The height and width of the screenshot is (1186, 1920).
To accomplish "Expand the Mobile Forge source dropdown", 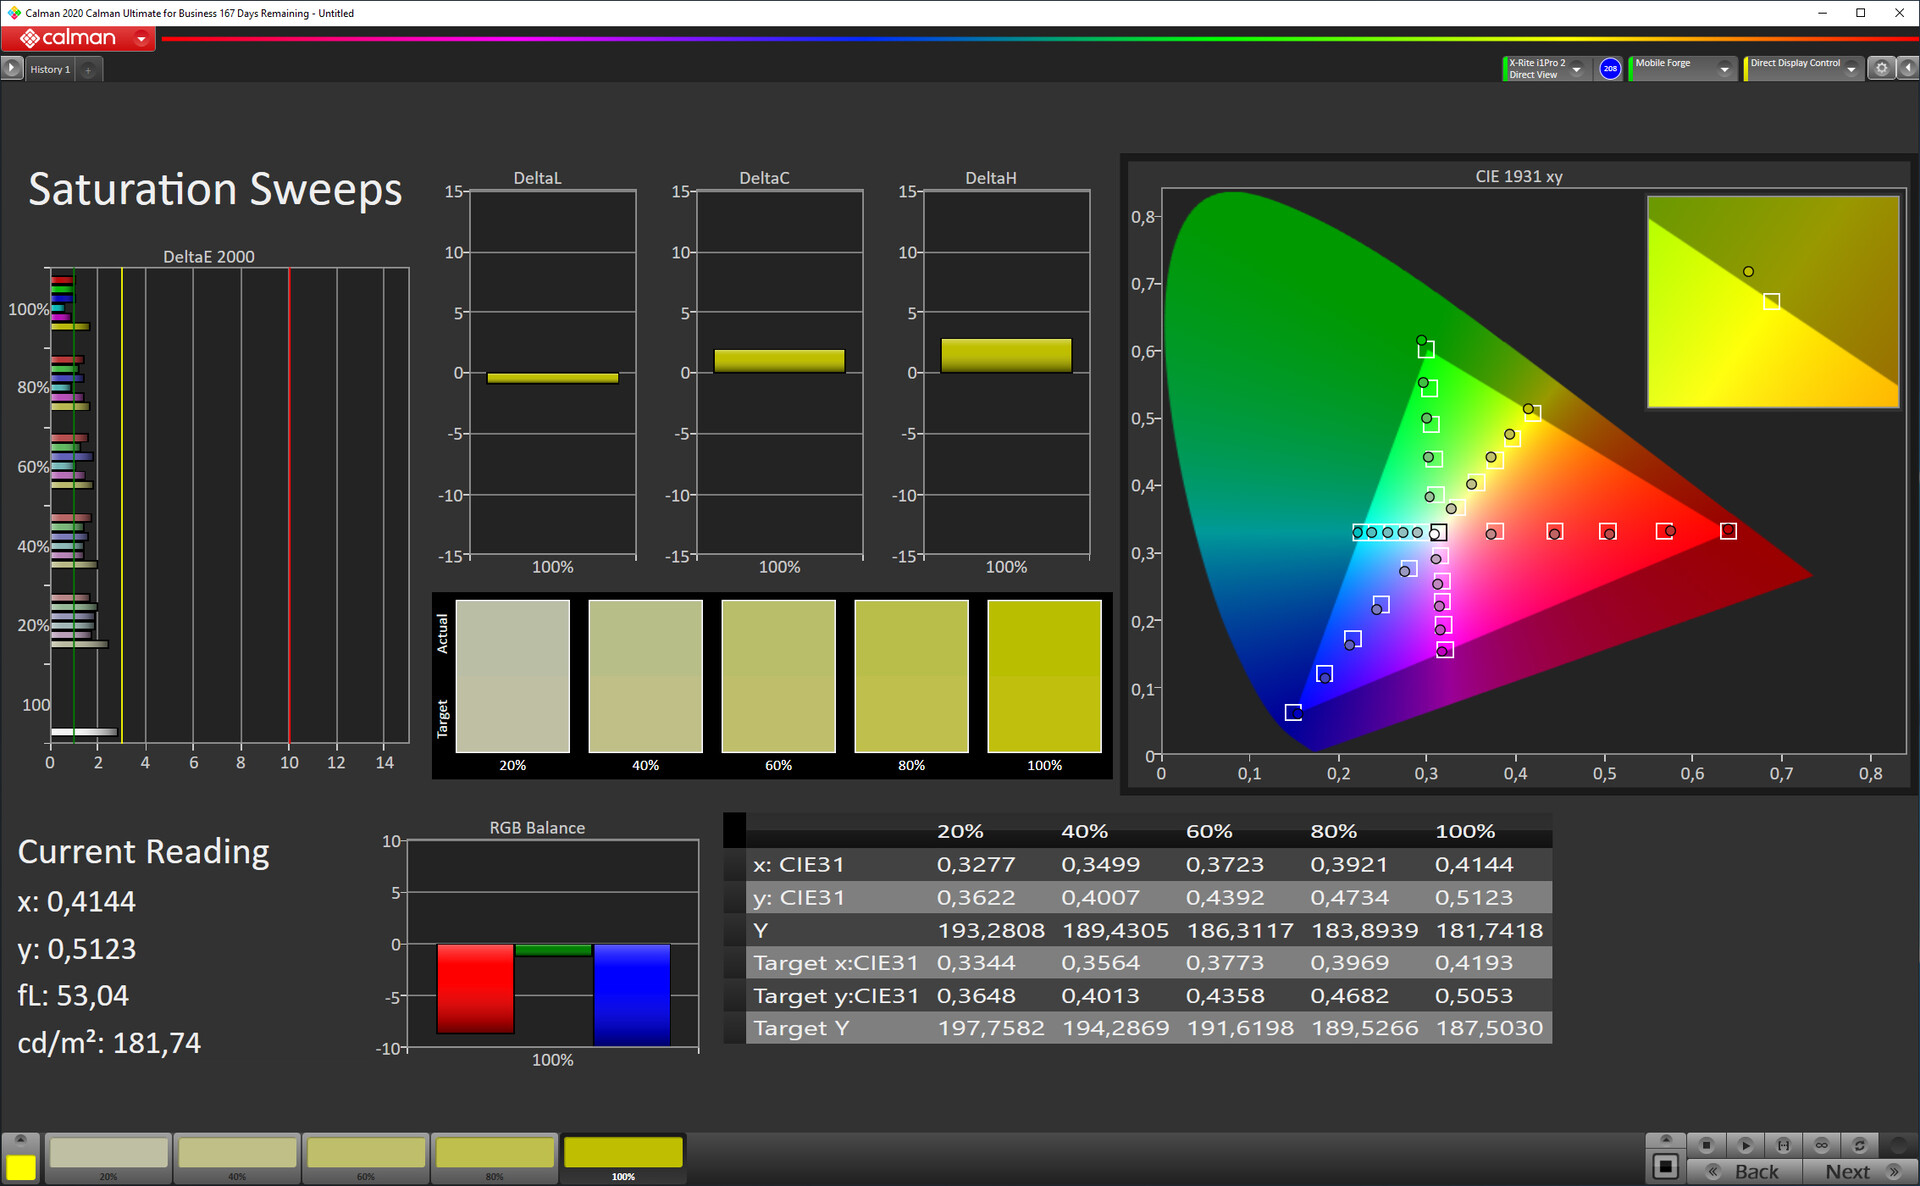I will tap(1724, 69).
